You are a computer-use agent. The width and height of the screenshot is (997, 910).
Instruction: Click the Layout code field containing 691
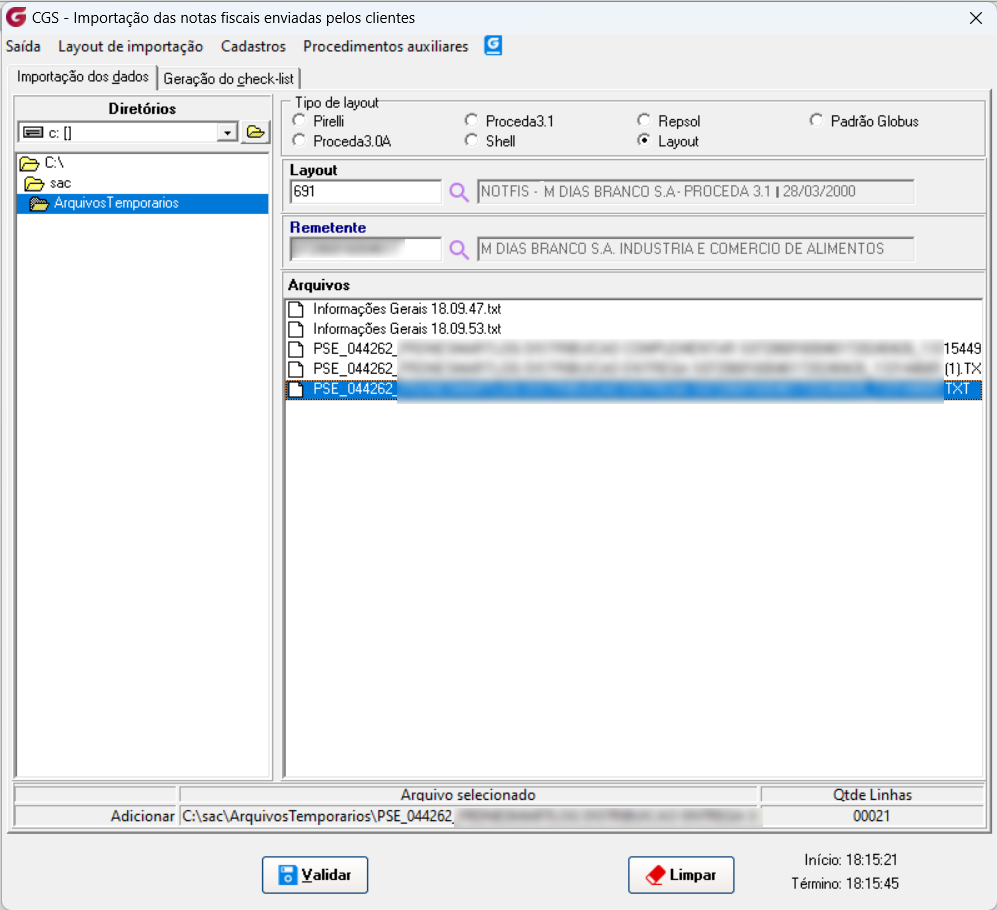[366, 191]
